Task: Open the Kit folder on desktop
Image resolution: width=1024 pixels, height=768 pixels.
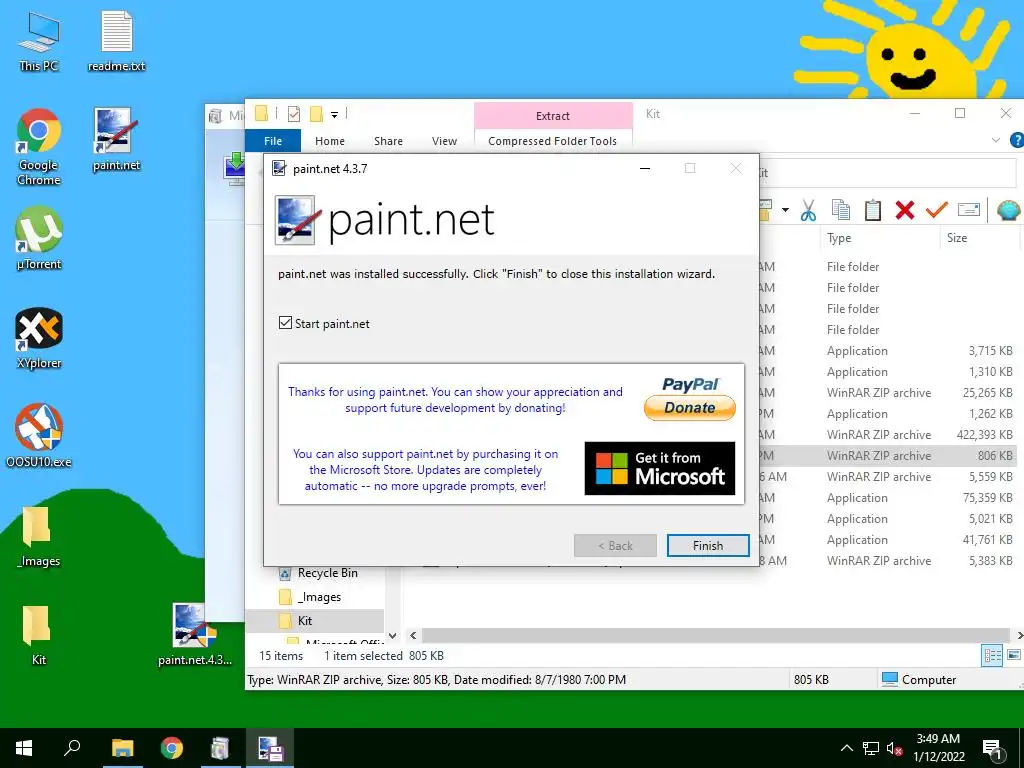Action: click(38, 633)
